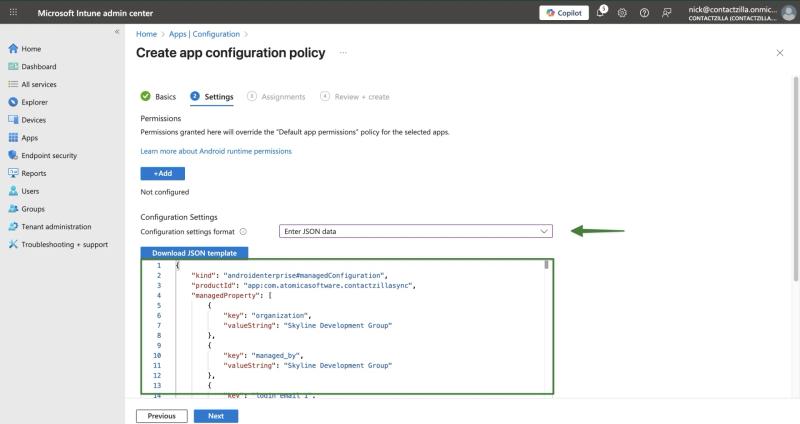Image resolution: width=800 pixels, height=424 pixels.
Task: Click the +Add permissions button
Action: point(163,173)
